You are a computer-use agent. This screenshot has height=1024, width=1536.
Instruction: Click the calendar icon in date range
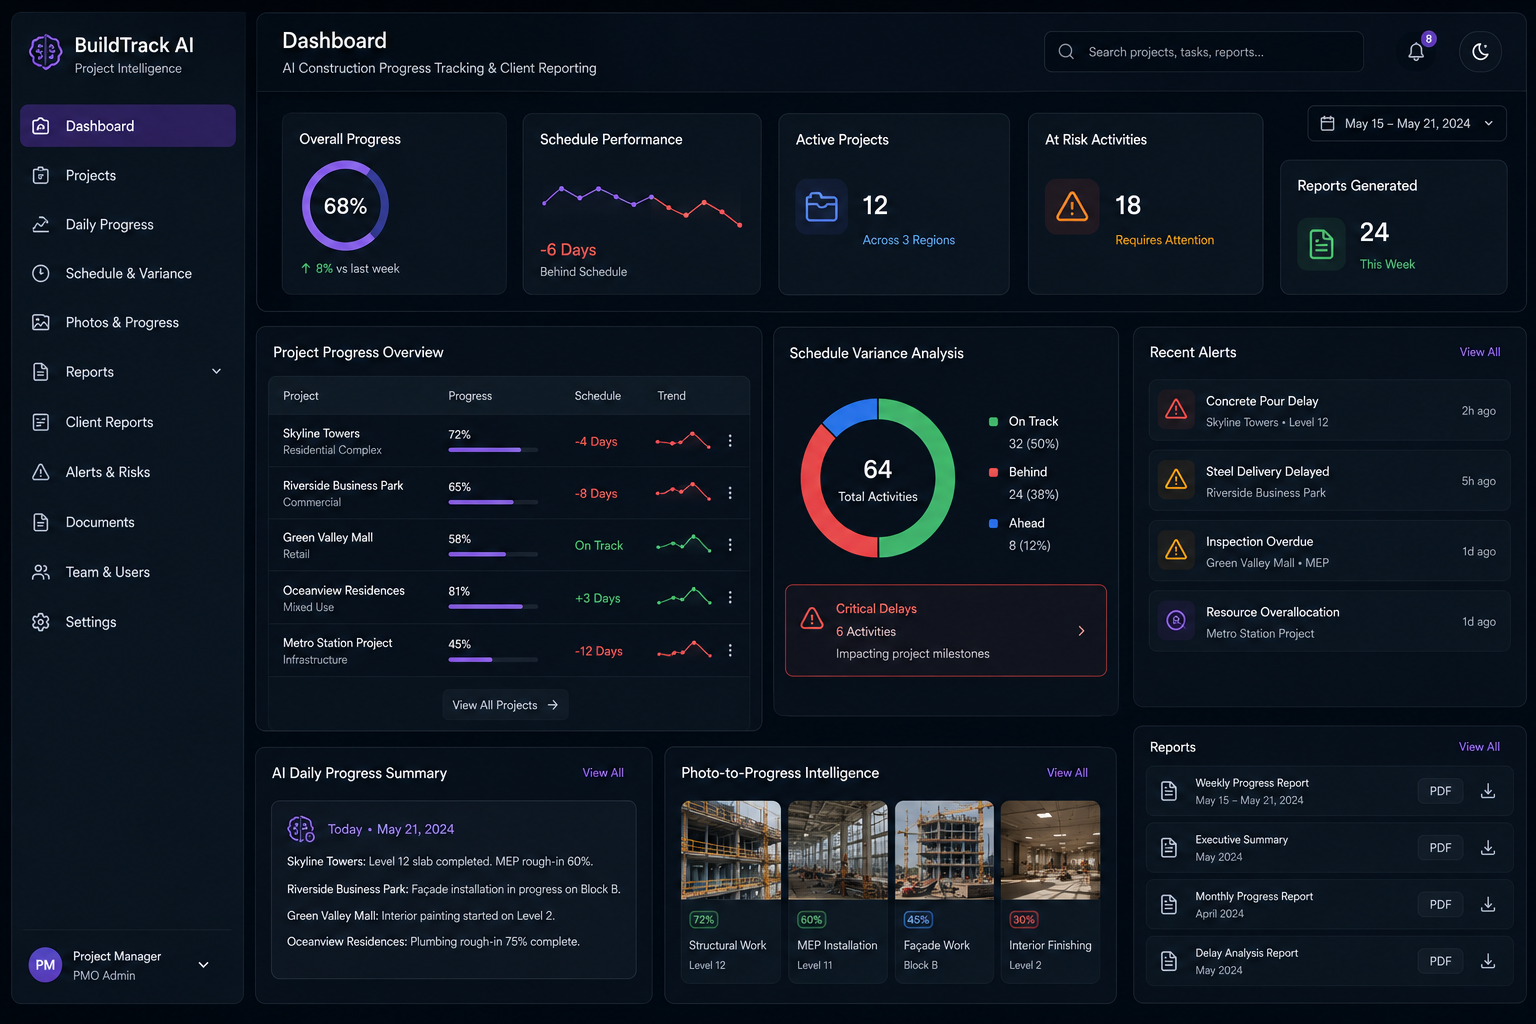(x=1328, y=124)
